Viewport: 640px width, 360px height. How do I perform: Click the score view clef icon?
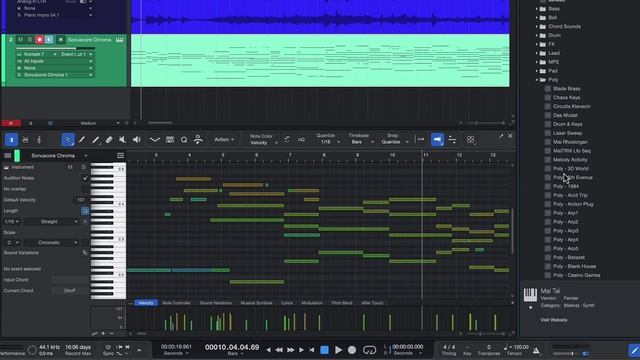[39, 140]
